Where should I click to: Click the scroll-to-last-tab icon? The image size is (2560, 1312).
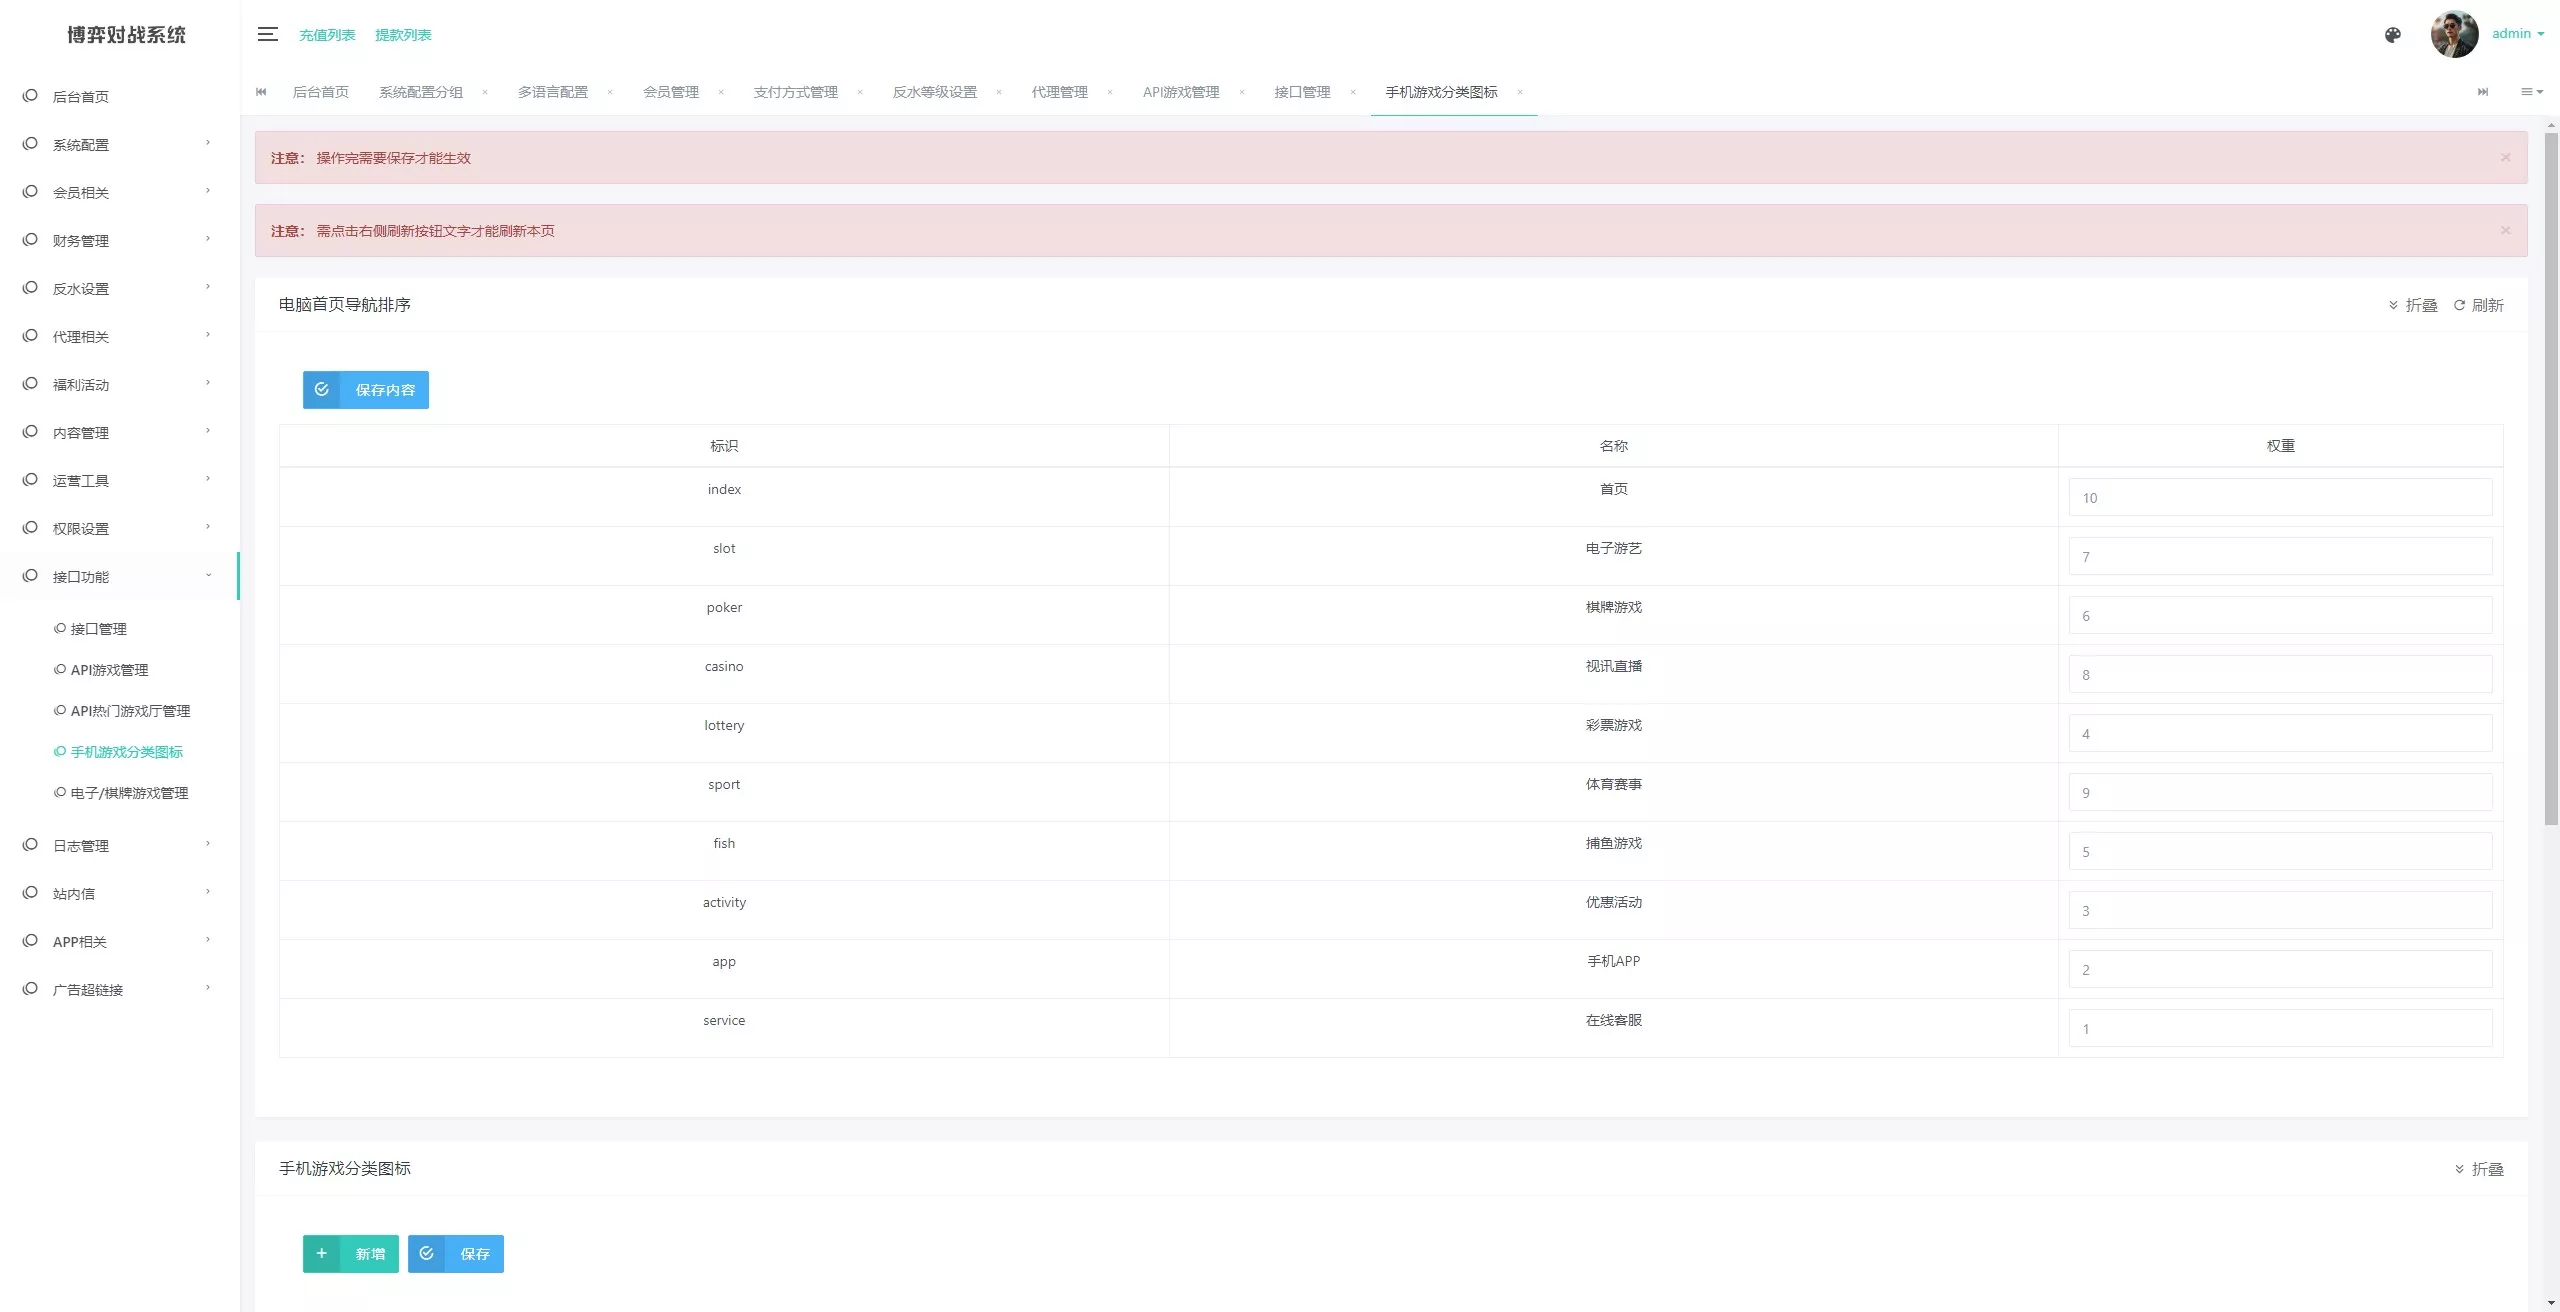(2483, 92)
